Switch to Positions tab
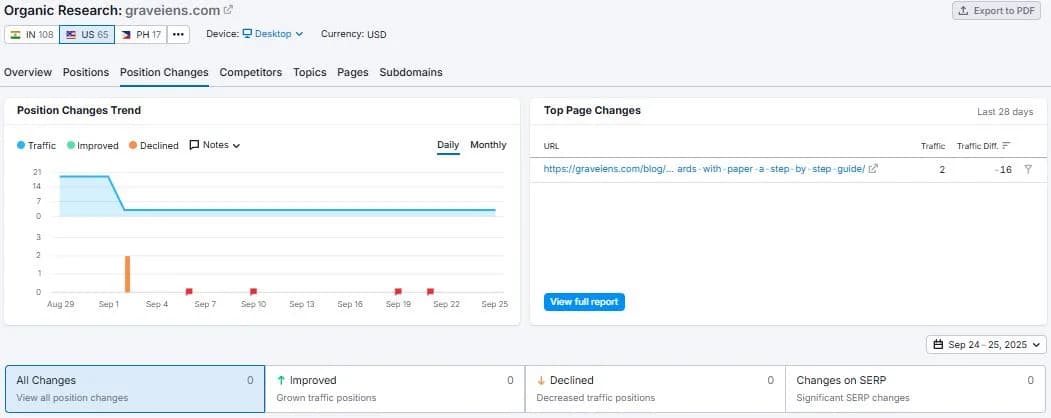This screenshot has width=1051, height=418. (x=86, y=72)
